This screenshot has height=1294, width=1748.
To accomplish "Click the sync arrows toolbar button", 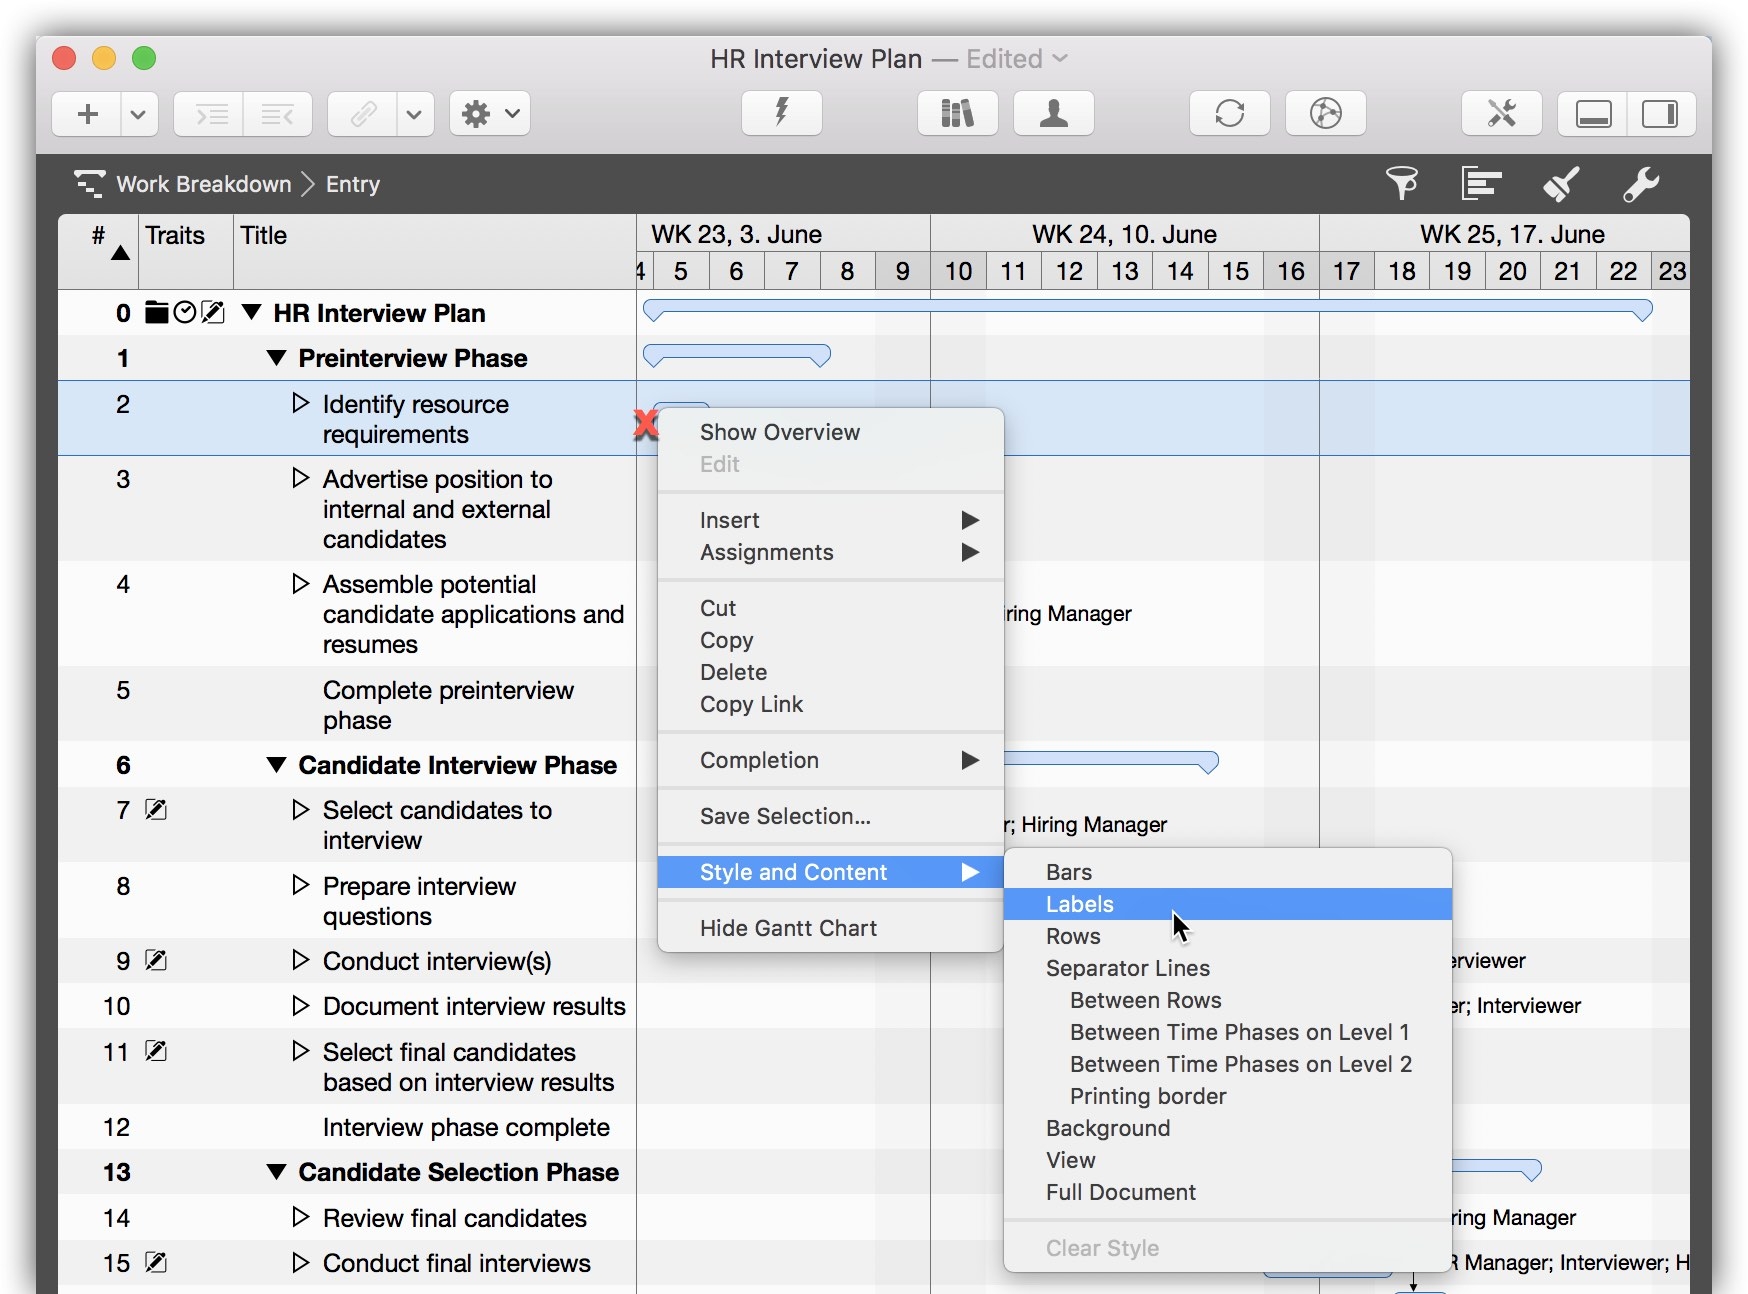I will point(1229,113).
